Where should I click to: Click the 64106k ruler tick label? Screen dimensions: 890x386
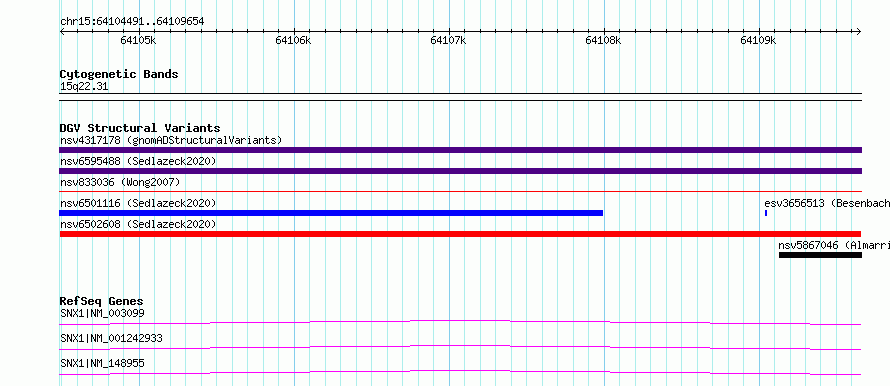pos(293,41)
